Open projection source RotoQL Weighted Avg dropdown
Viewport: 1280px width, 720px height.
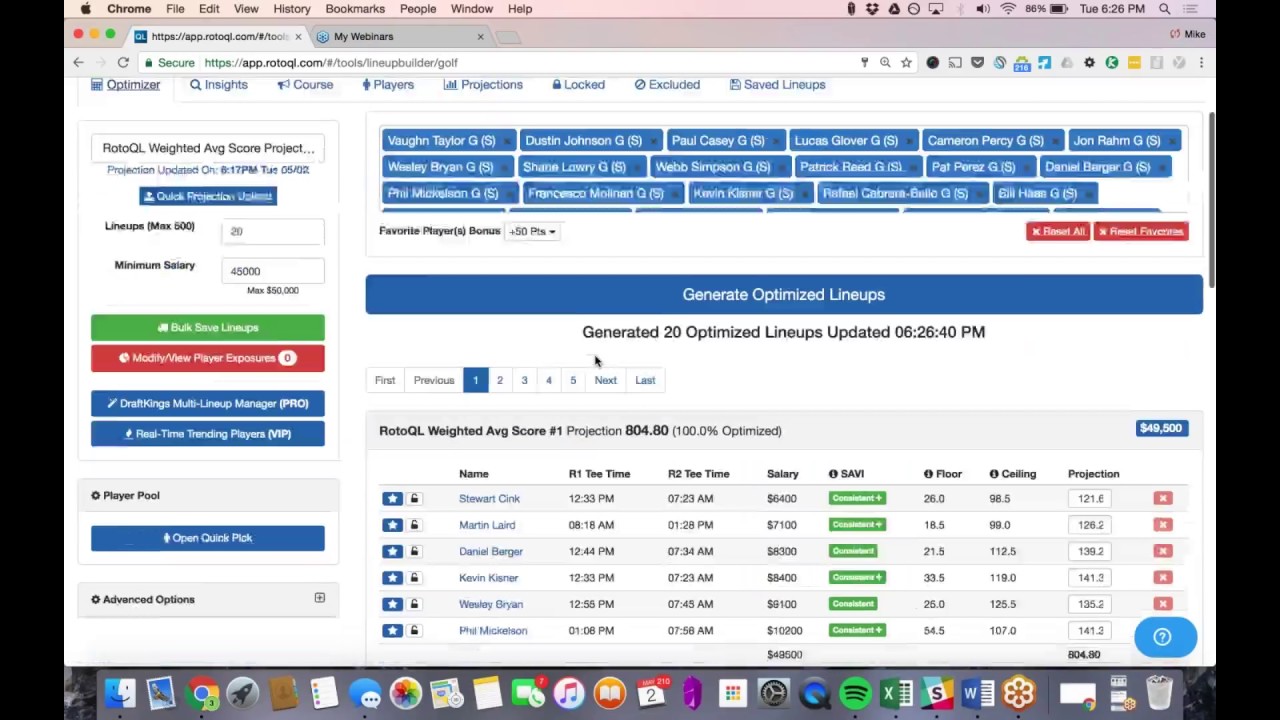click(x=208, y=148)
